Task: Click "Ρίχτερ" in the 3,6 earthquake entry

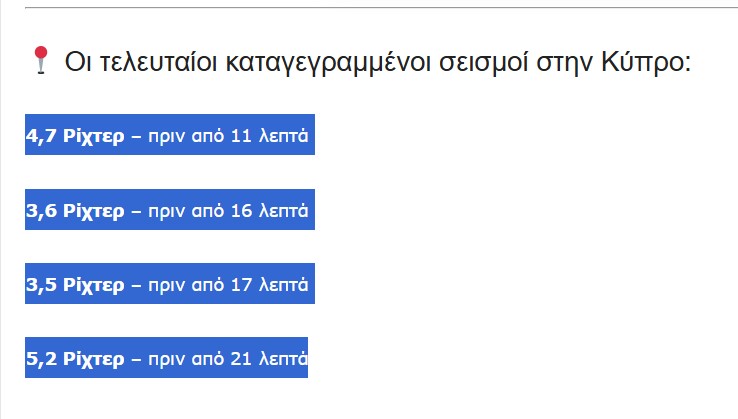Action: pos(93,210)
